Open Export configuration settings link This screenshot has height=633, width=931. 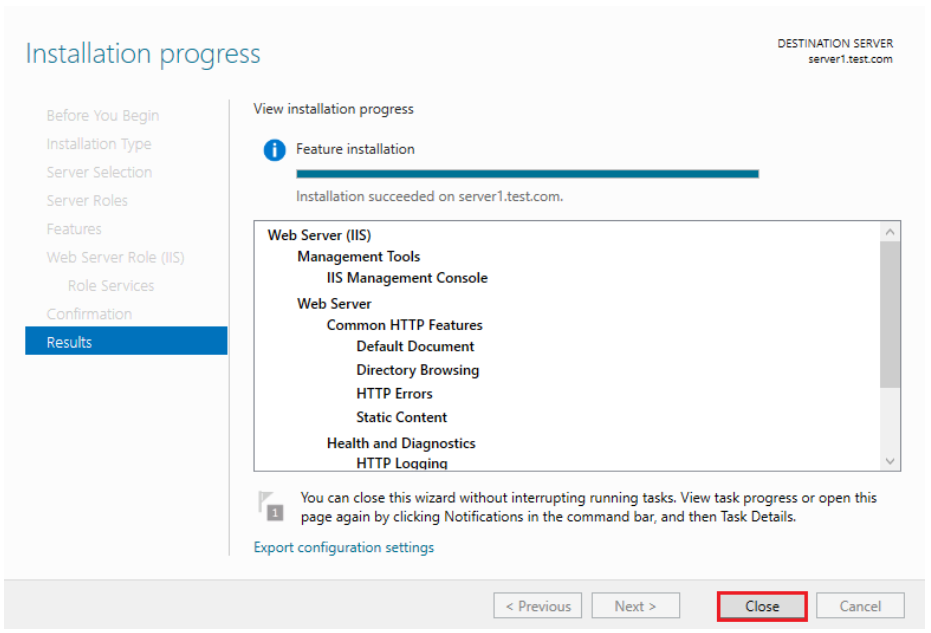point(344,547)
